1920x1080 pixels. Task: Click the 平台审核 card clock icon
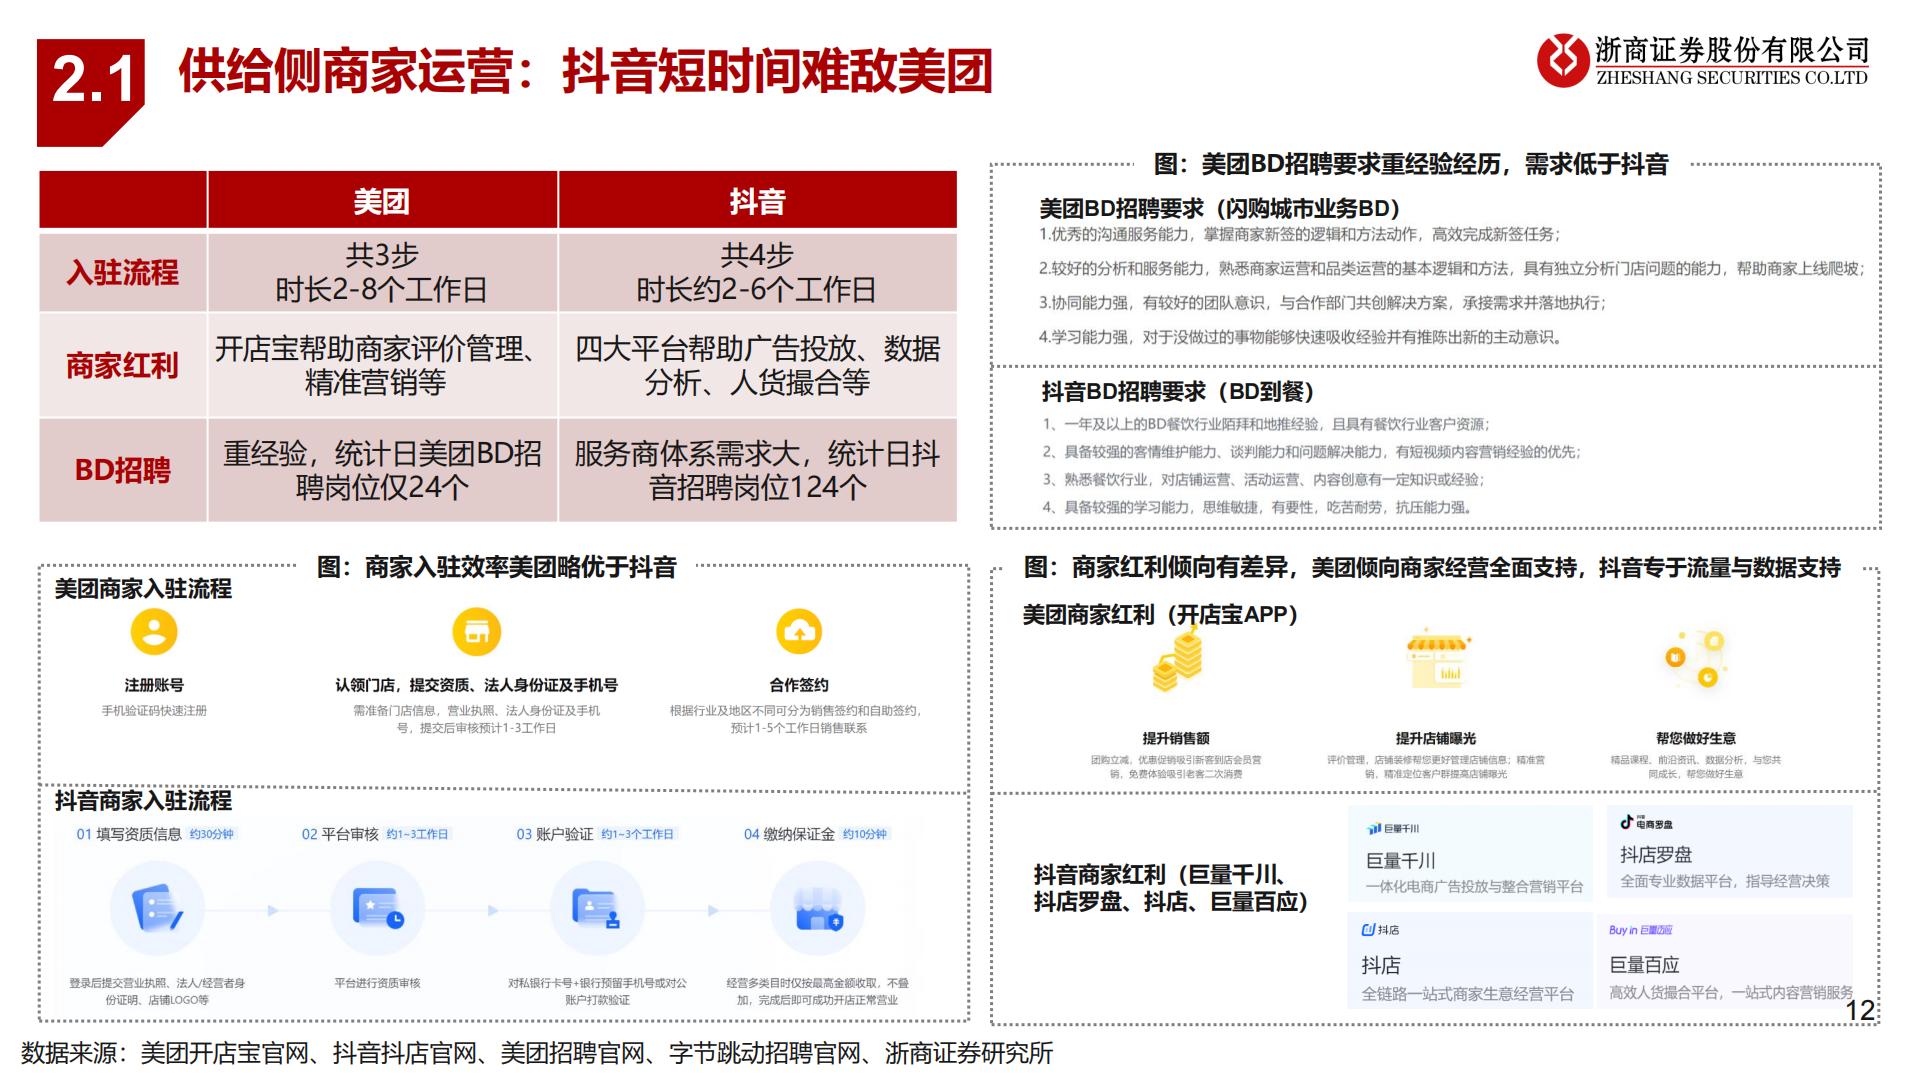pyautogui.click(x=378, y=908)
